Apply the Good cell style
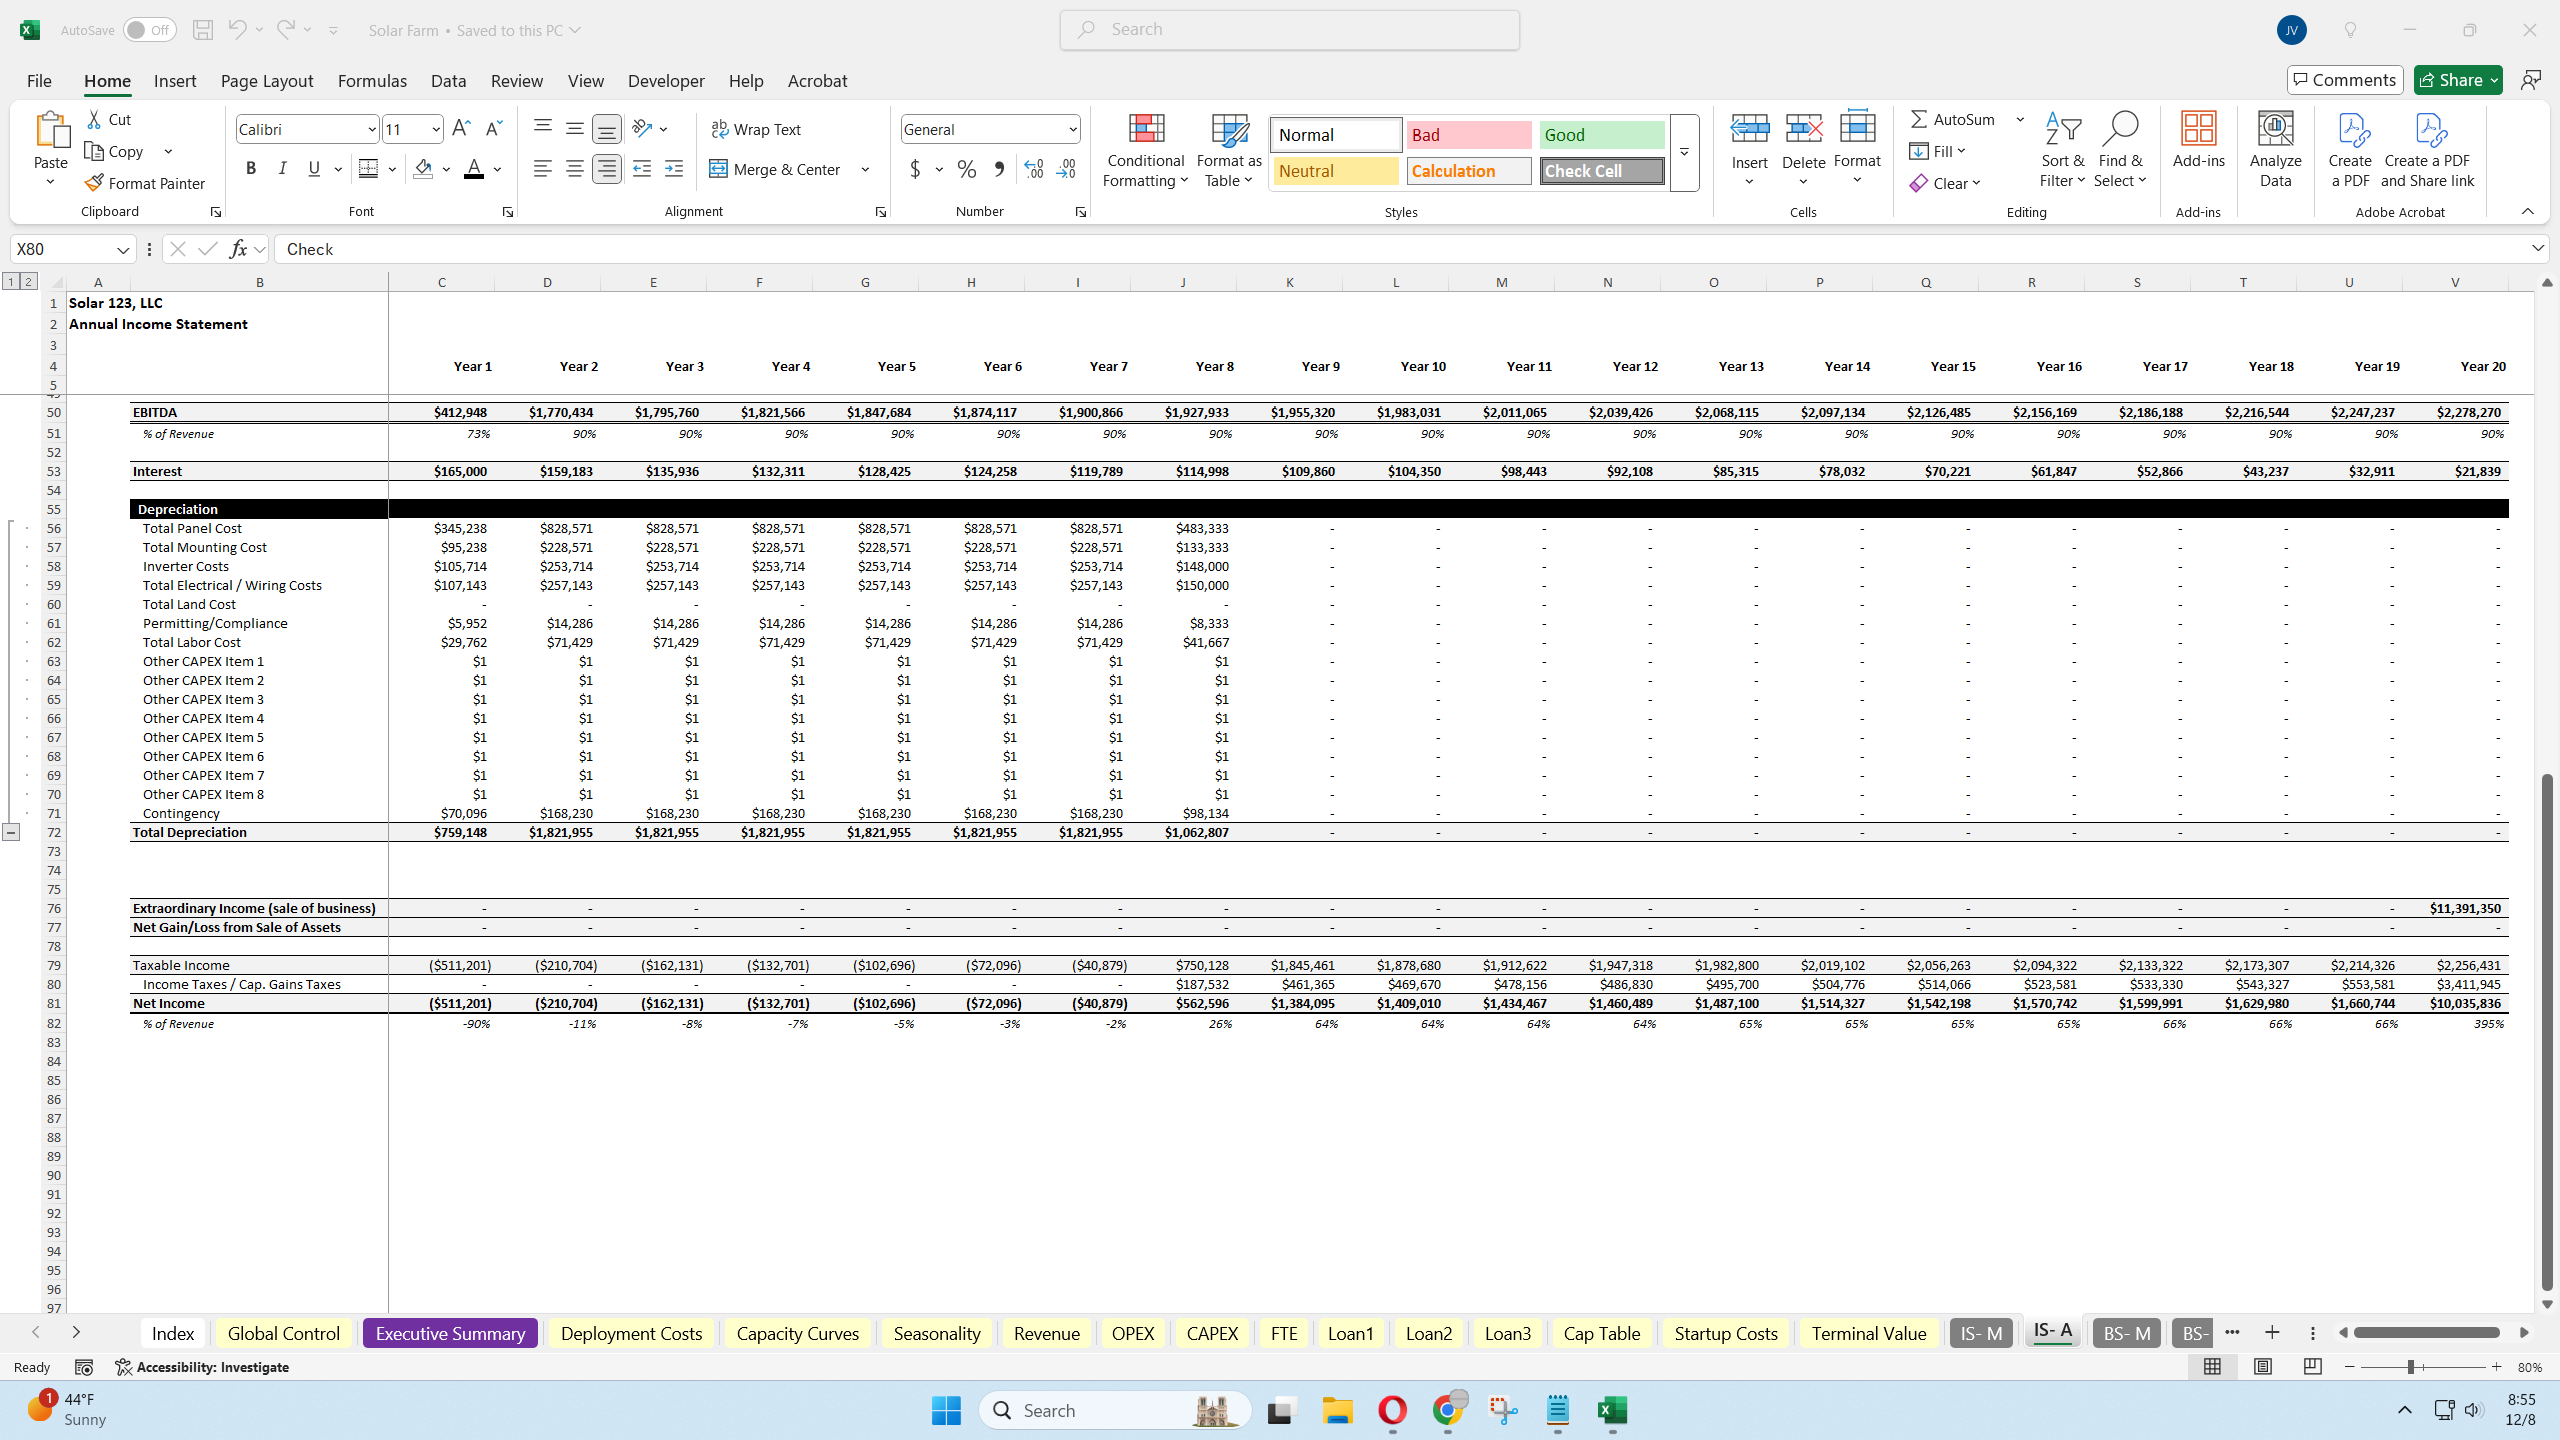 click(x=1602, y=135)
